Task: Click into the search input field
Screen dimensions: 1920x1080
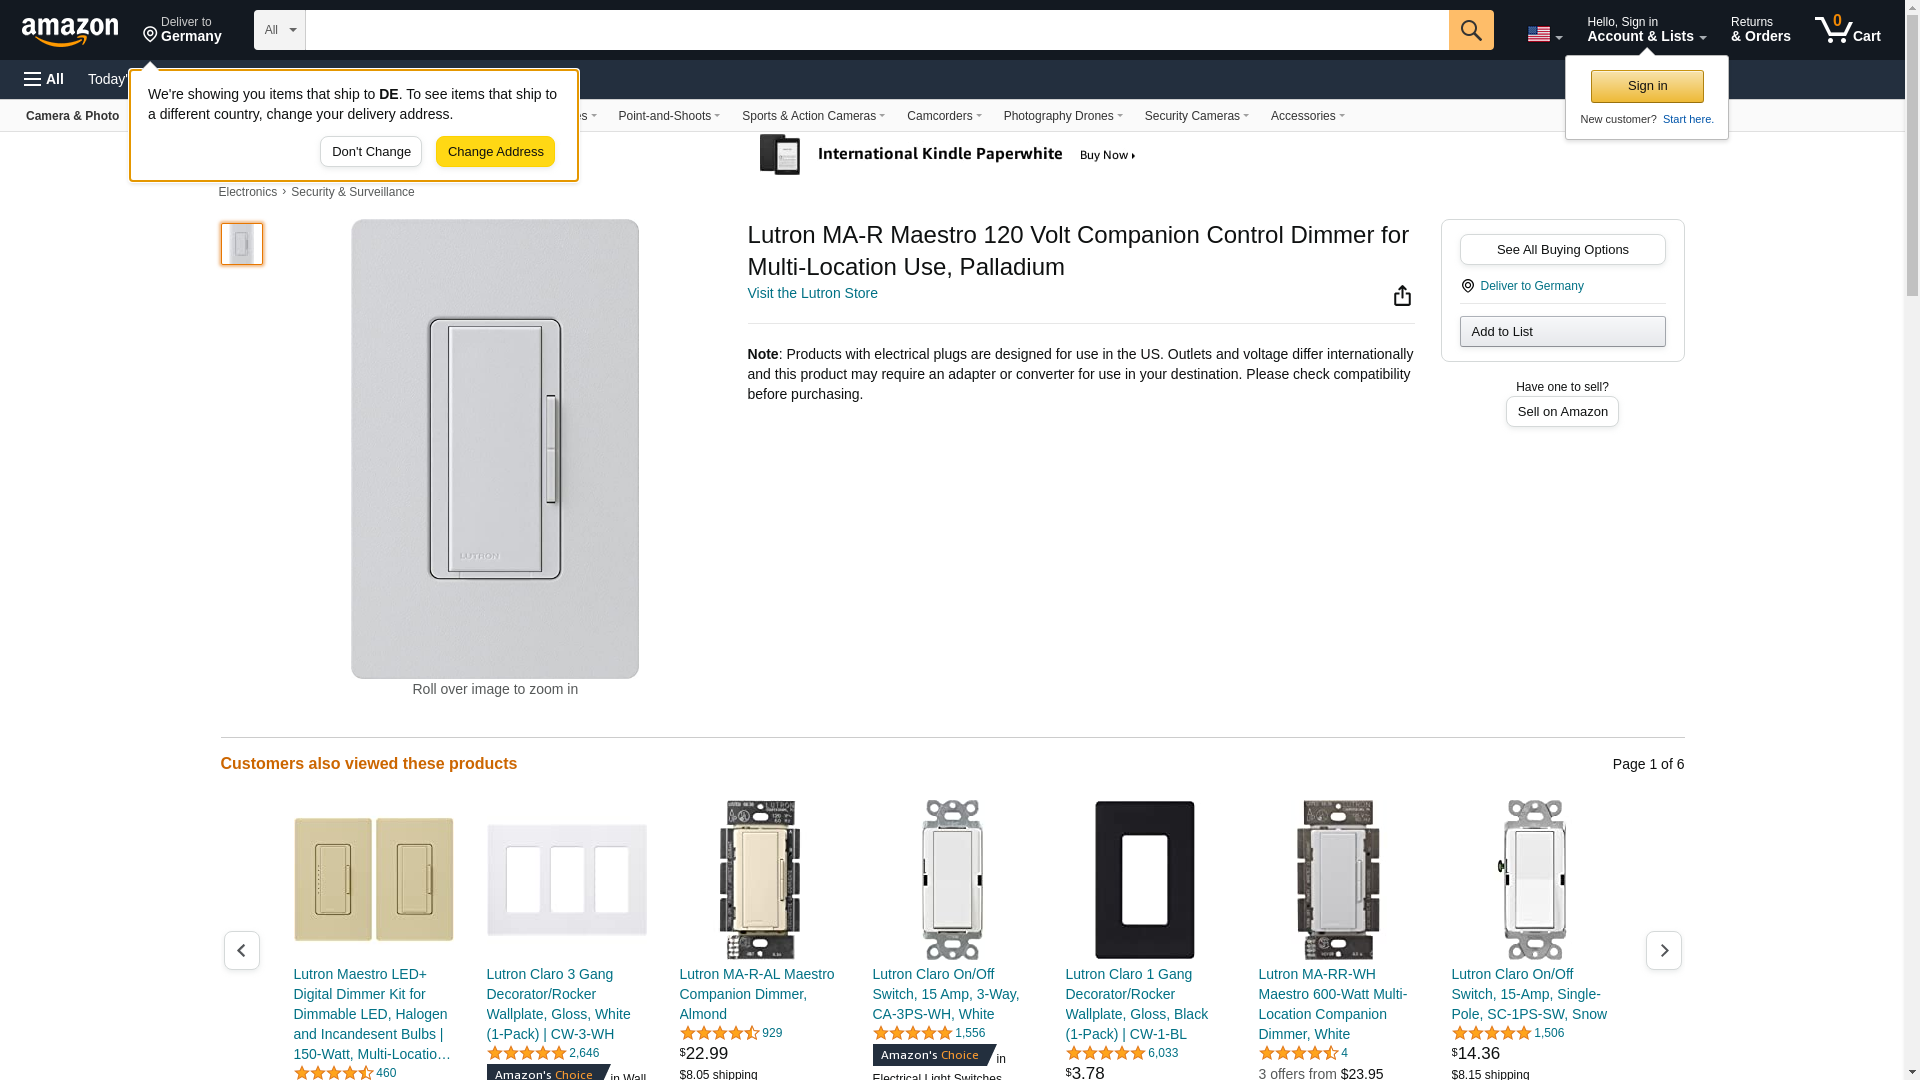Action: coord(876,30)
